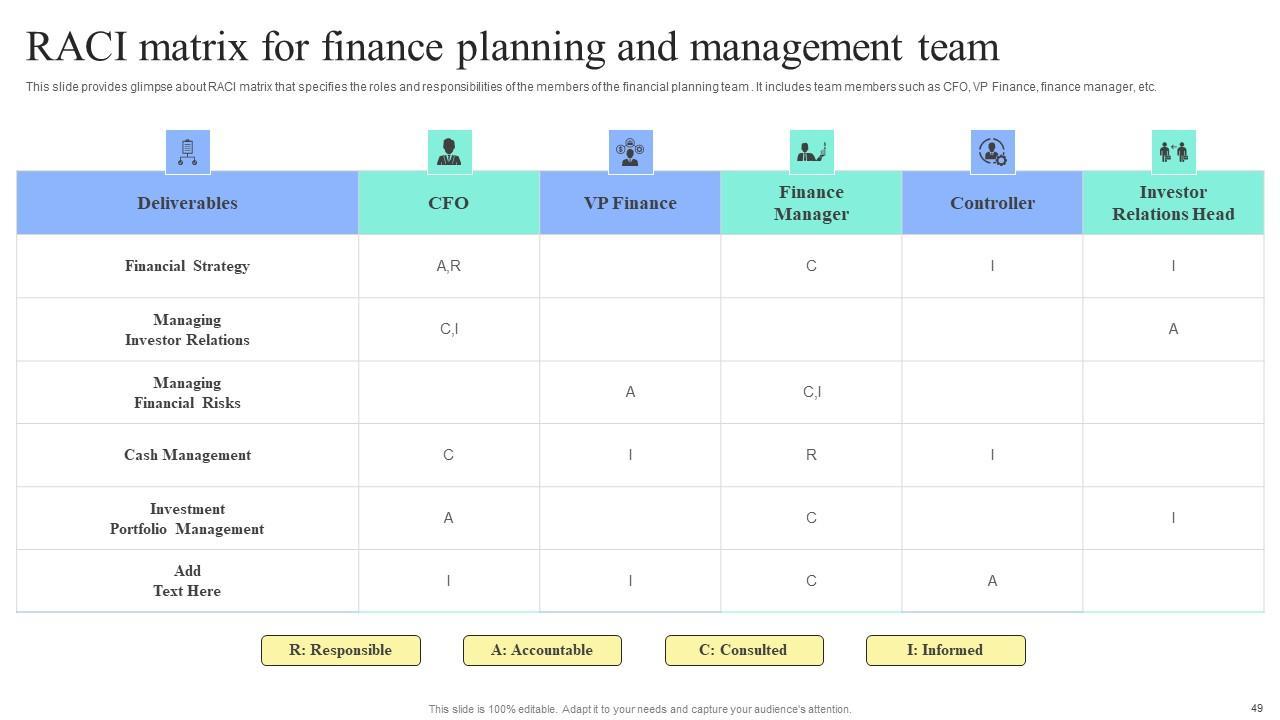Viewport: 1280px width, 720px height.
Task: Select the A: Accountable legend box
Action: pos(542,650)
